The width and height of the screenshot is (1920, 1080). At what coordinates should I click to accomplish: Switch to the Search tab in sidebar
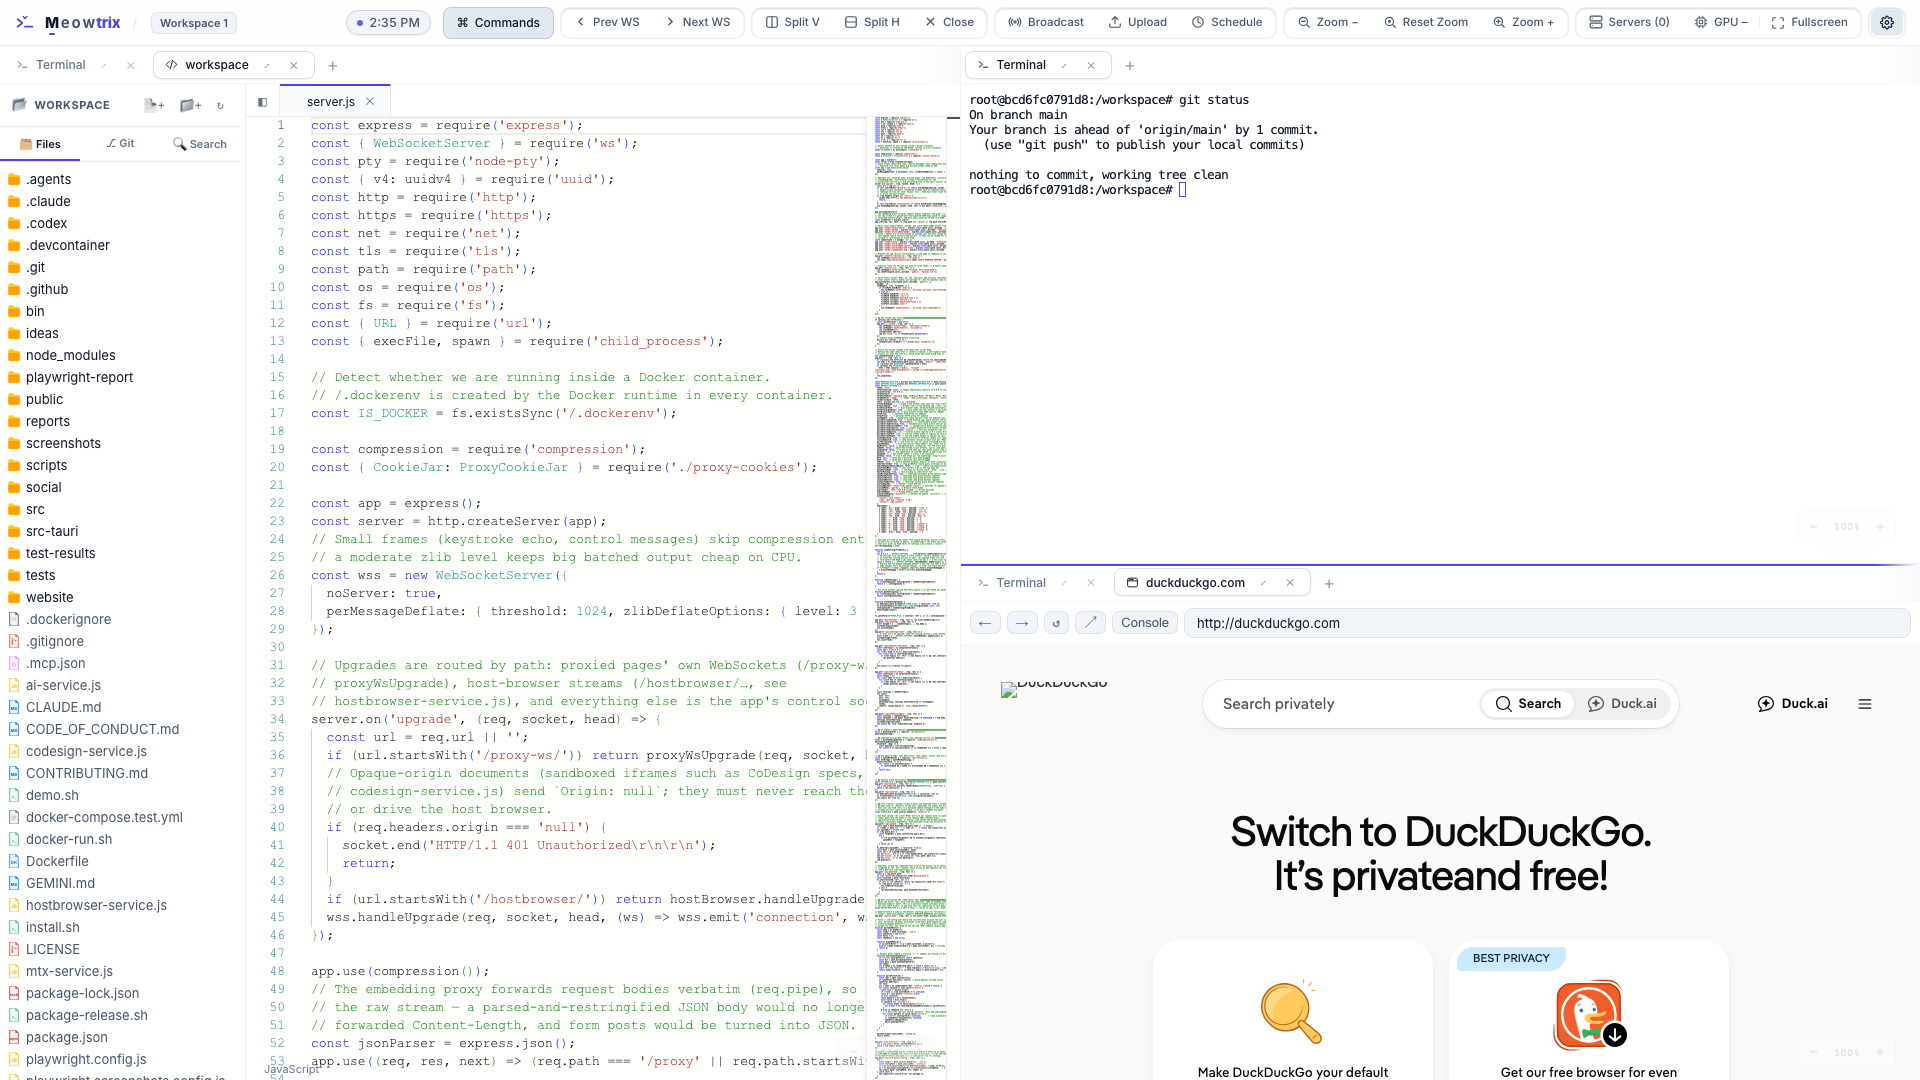coord(200,144)
